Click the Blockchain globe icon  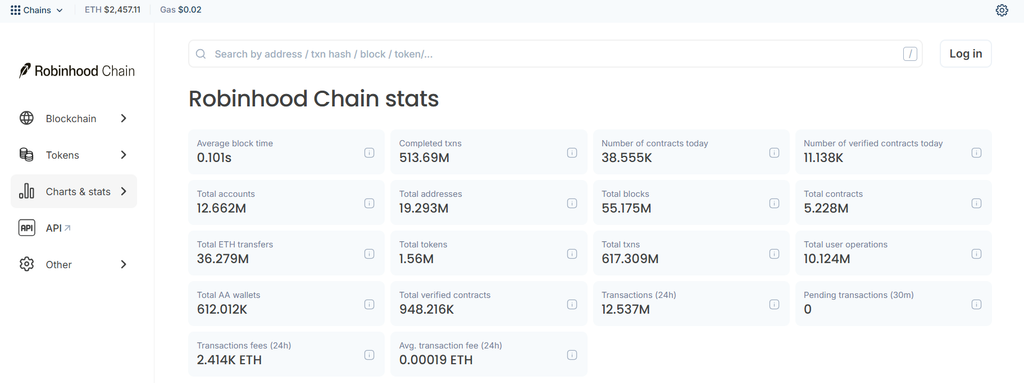tap(26, 118)
